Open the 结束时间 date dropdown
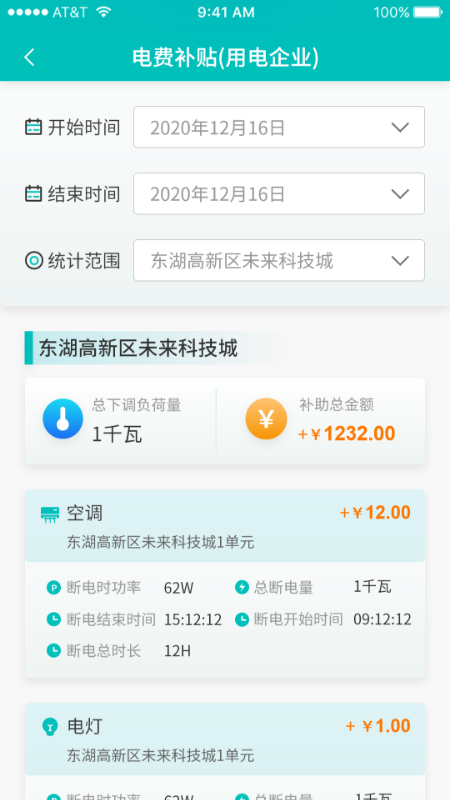 [x=279, y=194]
